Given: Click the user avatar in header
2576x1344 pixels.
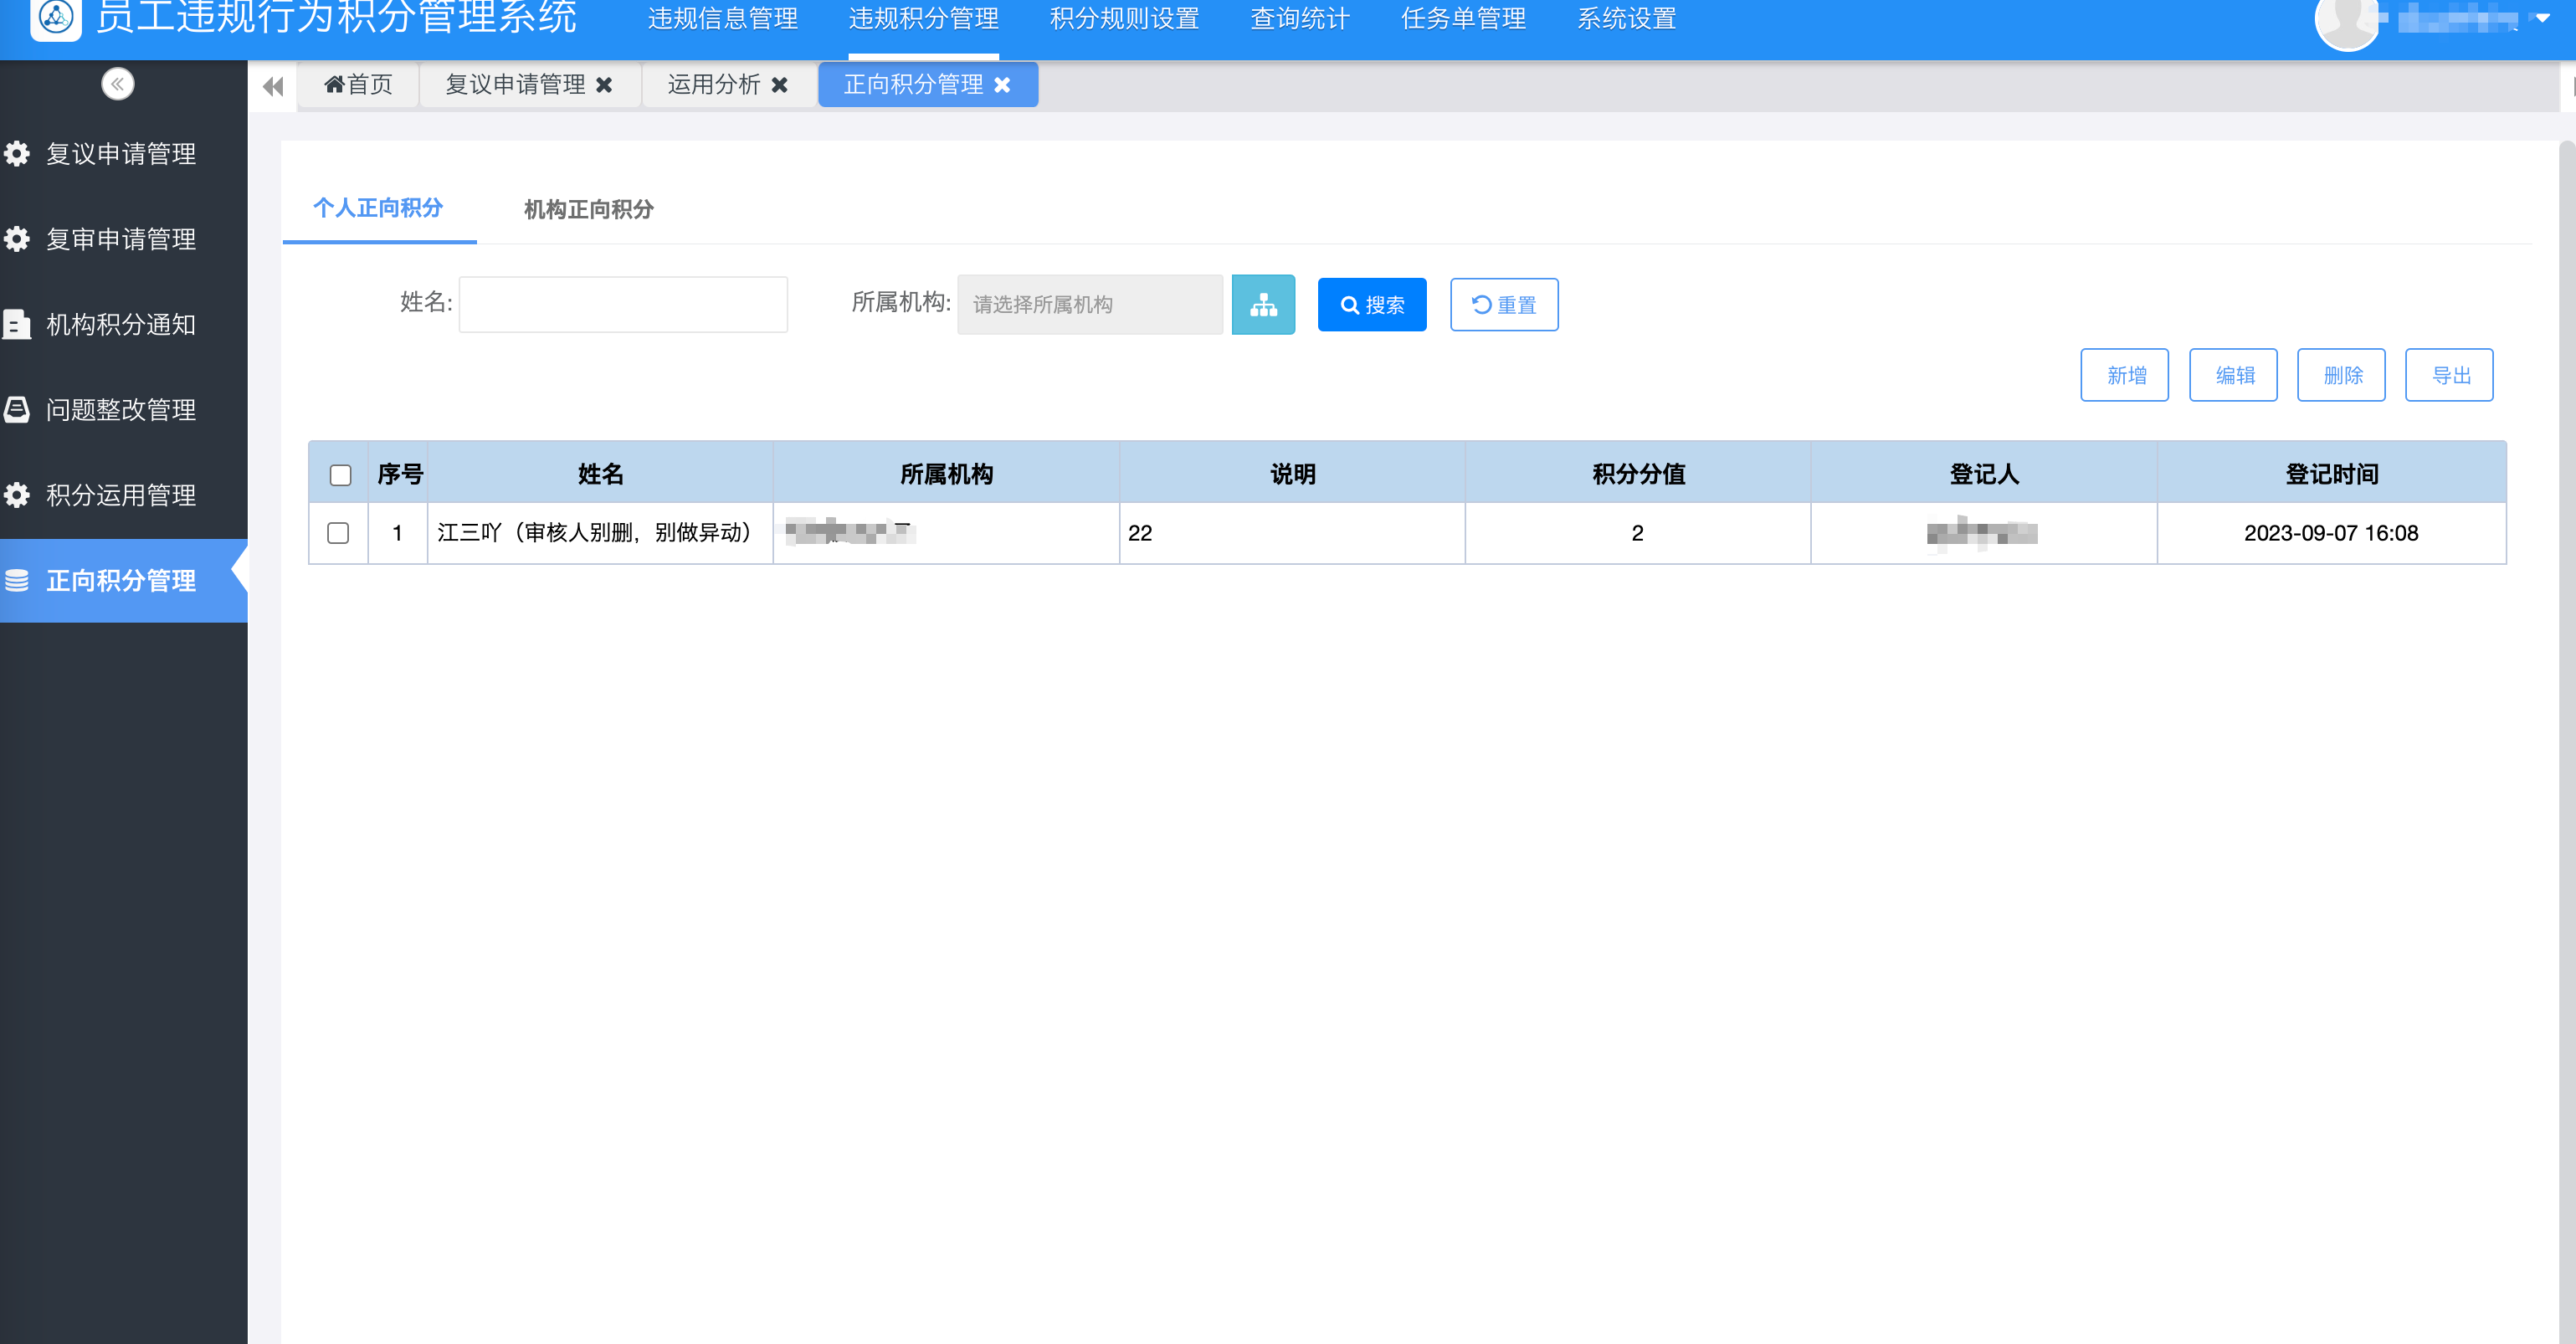Looking at the screenshot, I should (x=2347, y=22).
